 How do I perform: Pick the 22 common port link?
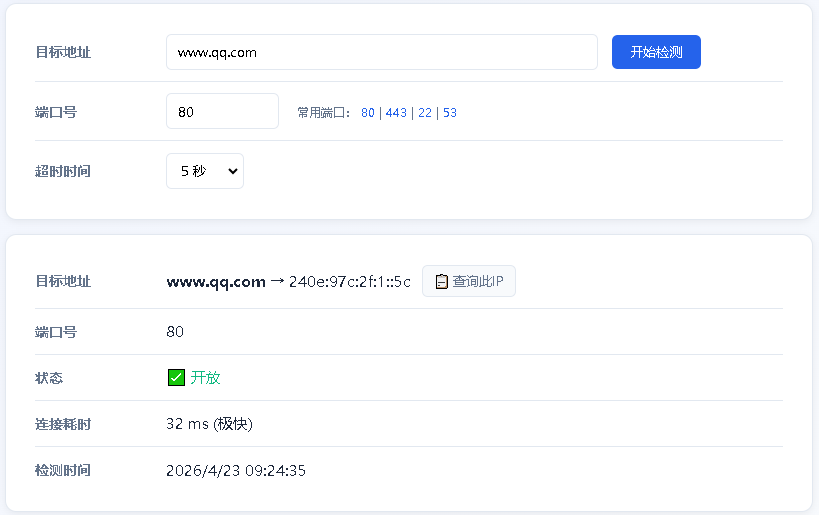tap(425, 113)
